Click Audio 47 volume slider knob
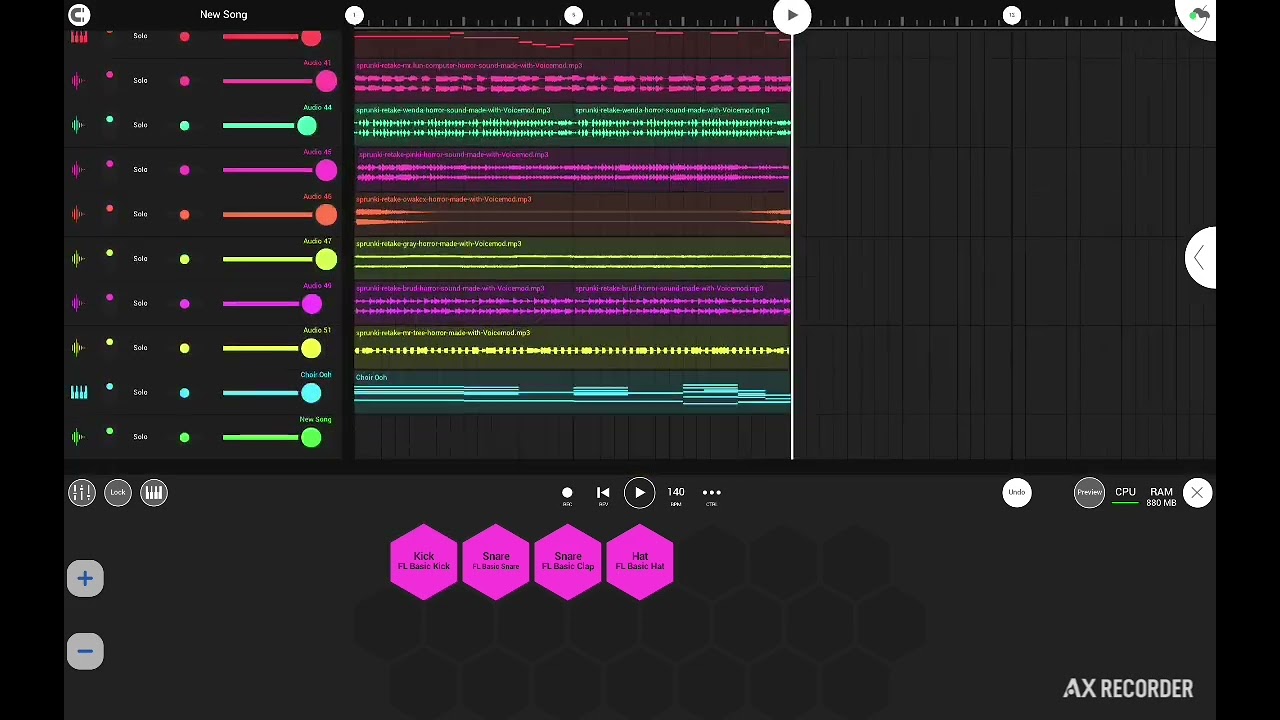 [326, 259]
